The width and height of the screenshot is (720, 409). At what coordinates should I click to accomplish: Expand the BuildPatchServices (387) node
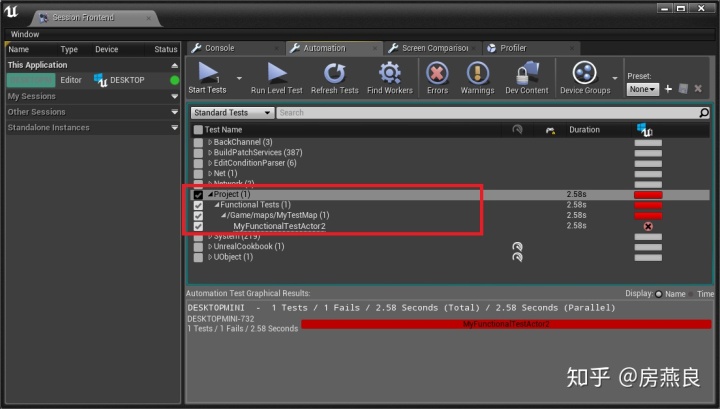[210, 152]
